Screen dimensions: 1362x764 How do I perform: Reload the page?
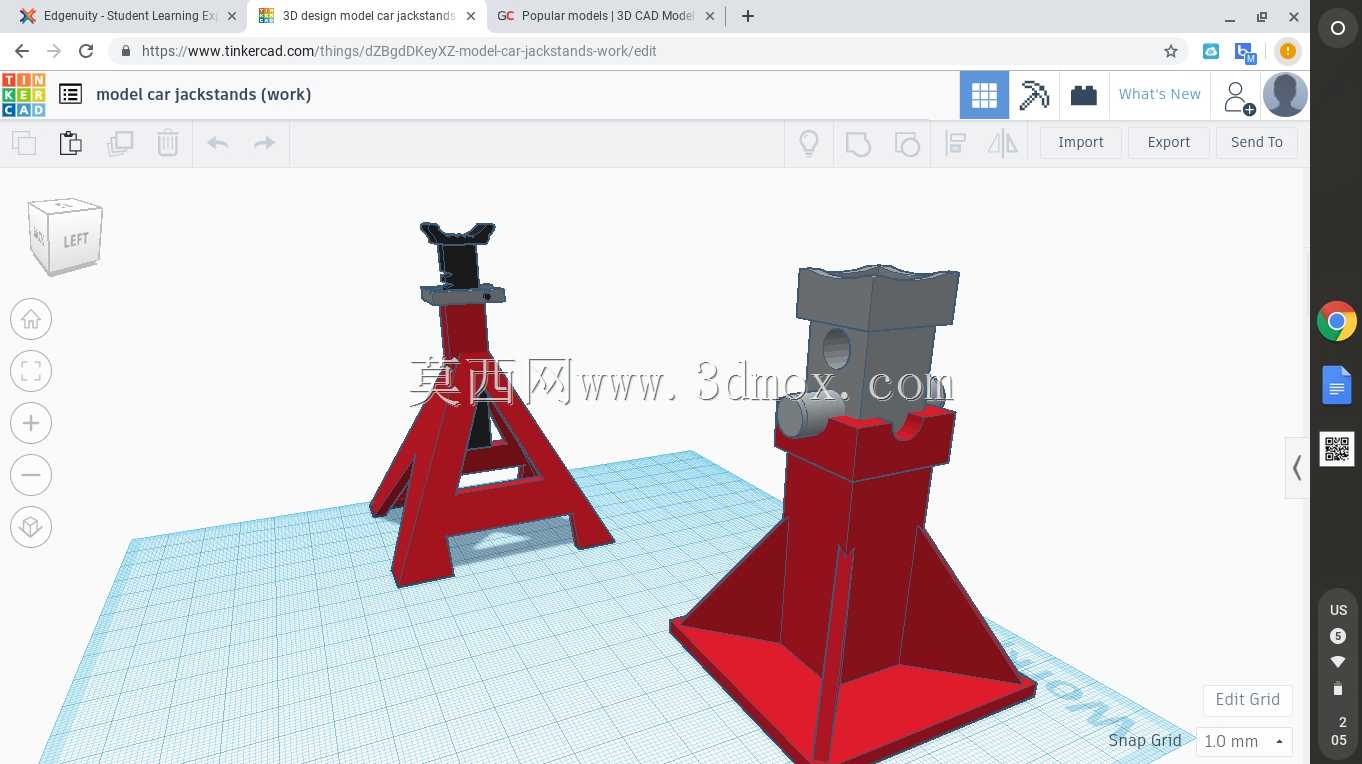(86, 51)
